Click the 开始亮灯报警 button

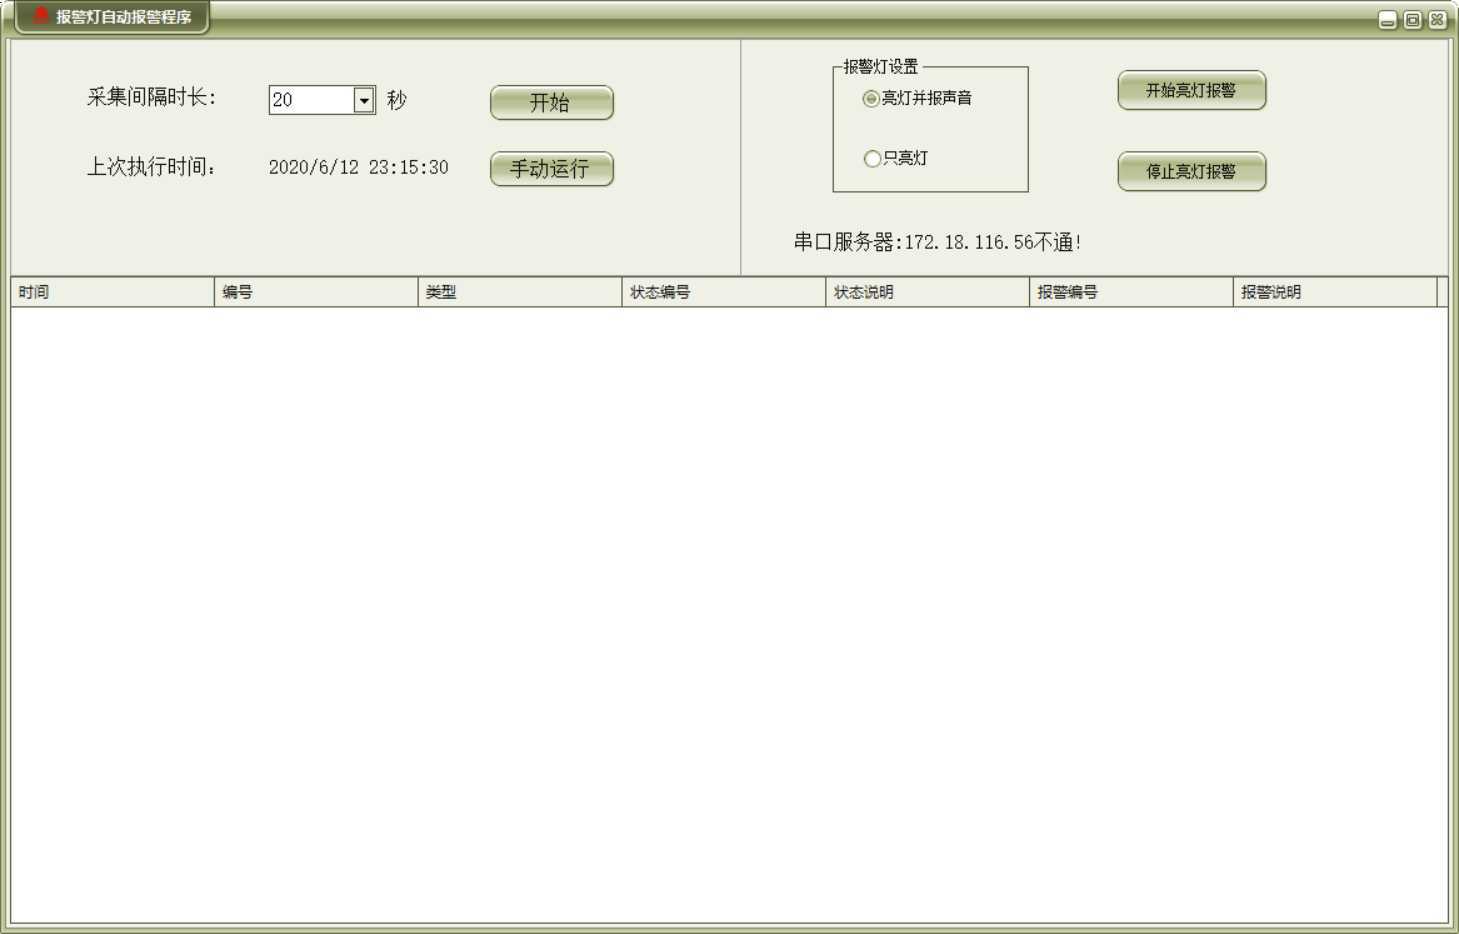pyautogui.click(x=1191, y=90)
